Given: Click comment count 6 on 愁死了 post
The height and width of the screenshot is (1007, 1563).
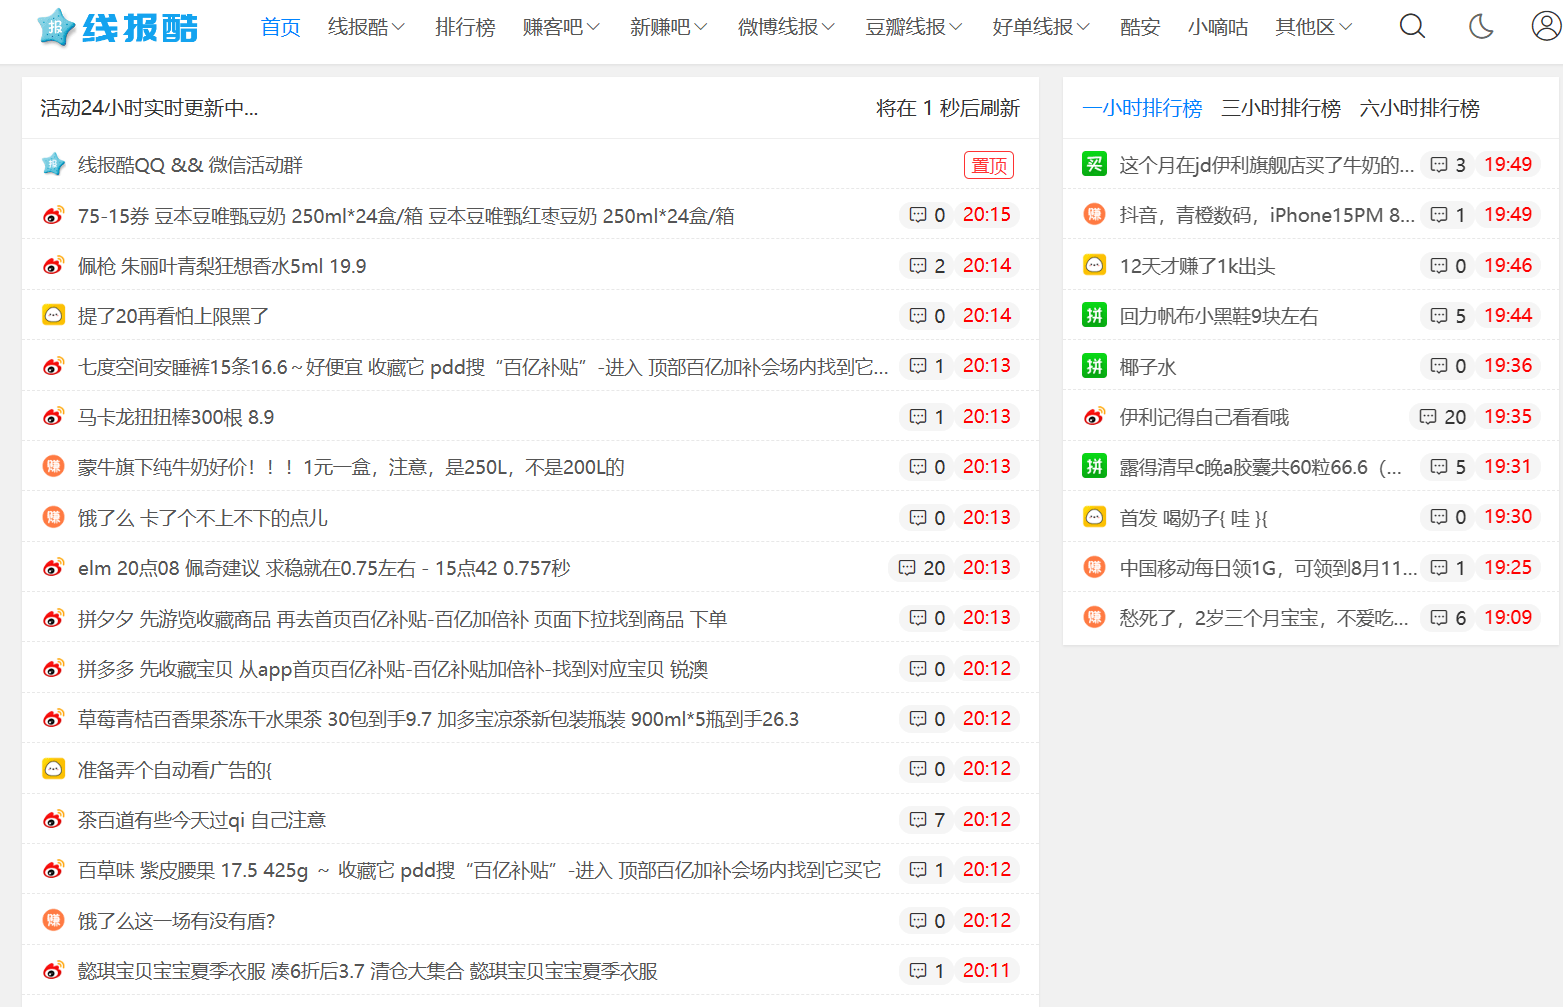Looking at the screenshot, I should click(x=1448, y=618).
